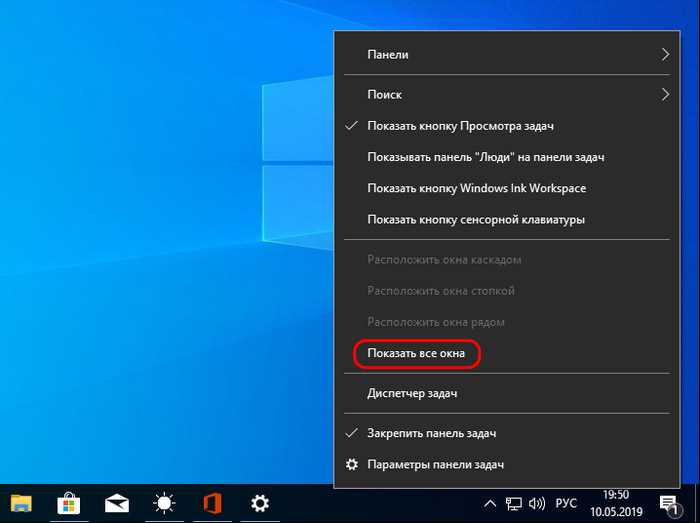Open File Explorer from the taskbar
The image size is (700, 523).
[x=21, y=503]
